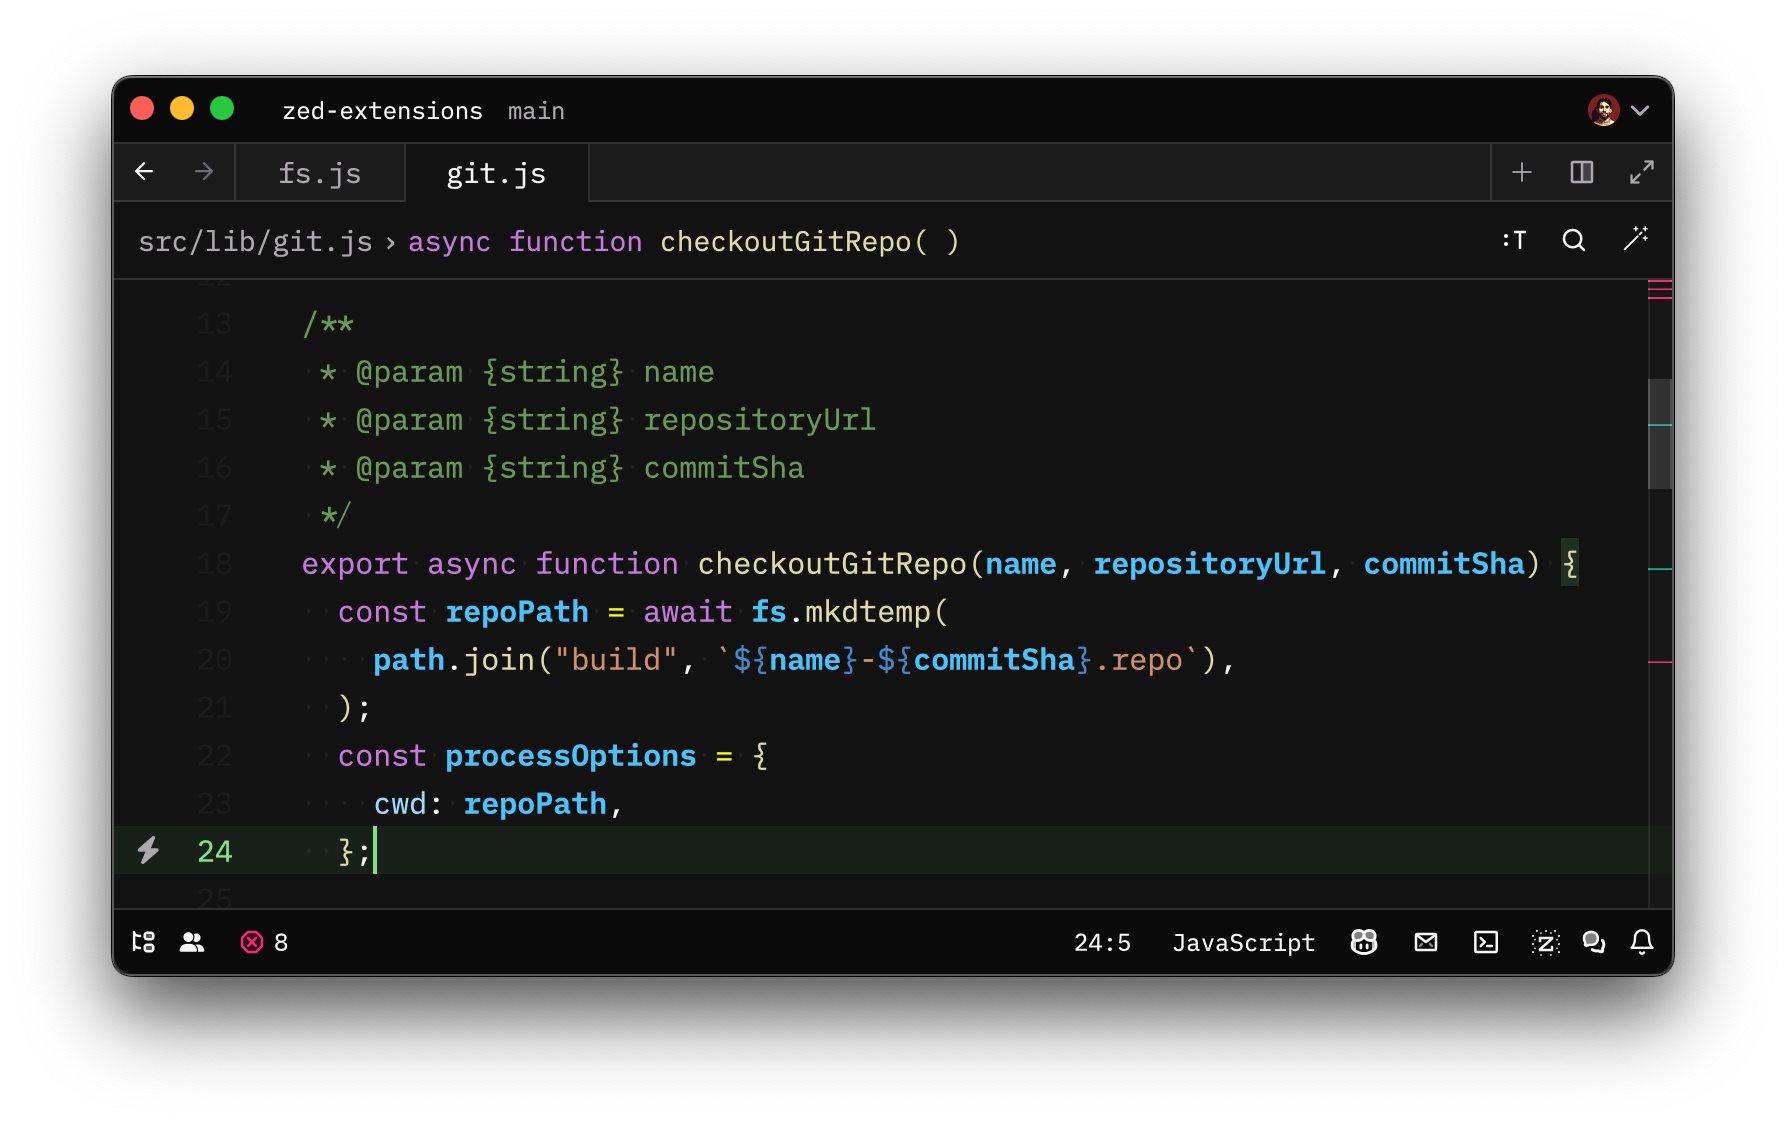Viewport: 1786px width, 1124px height.
Task: Click the repositoryUrl parameter on line 18
Action: 1209,563
